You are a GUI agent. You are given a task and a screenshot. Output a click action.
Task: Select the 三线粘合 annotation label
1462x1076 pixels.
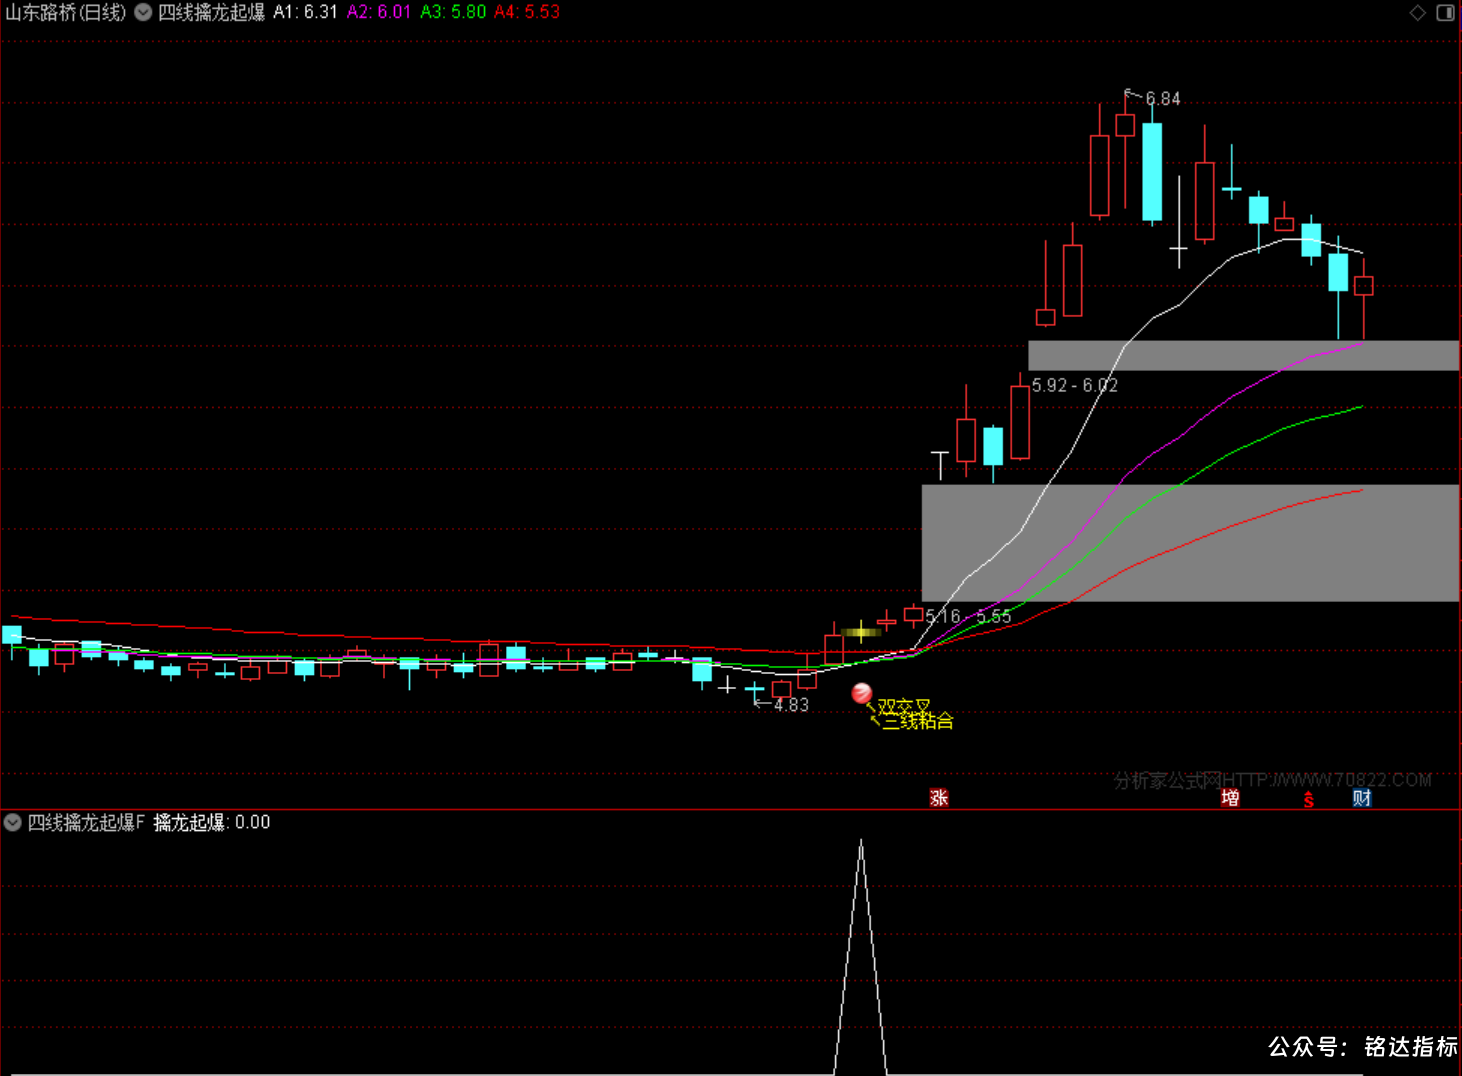click(918, 721)
